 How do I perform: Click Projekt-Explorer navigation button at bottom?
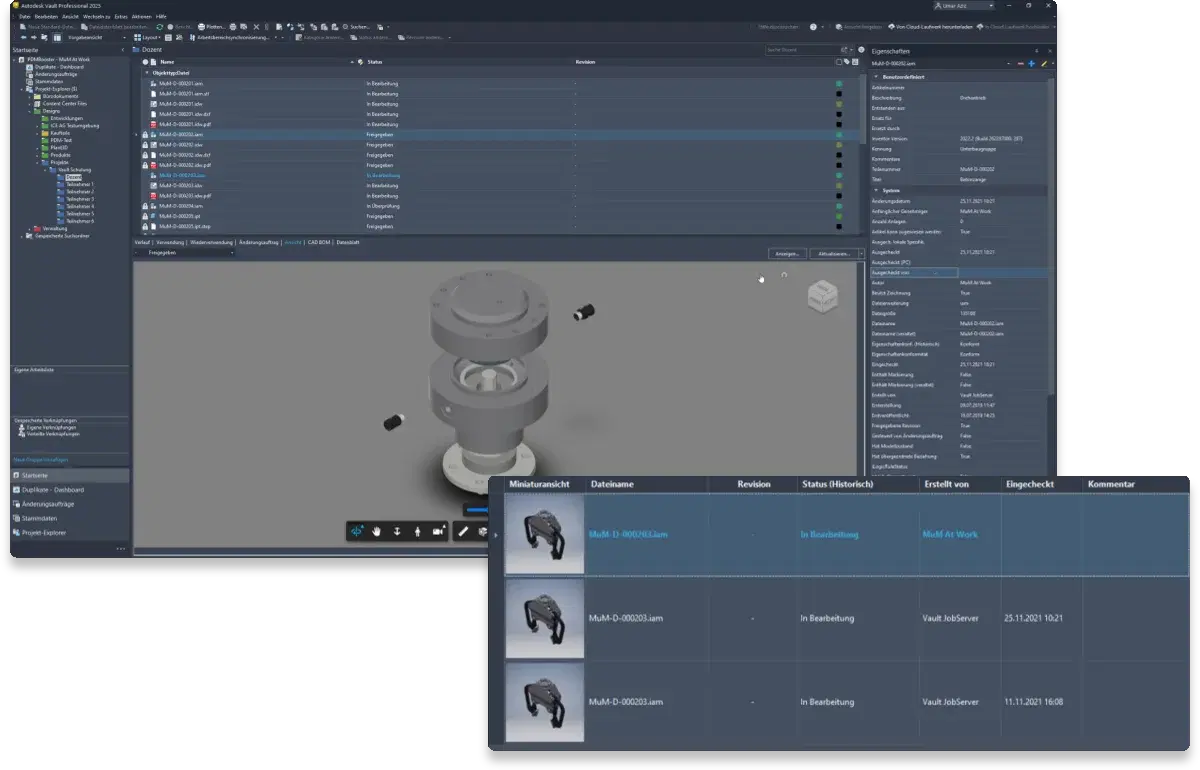pyautogui.click(x=70, y=534)
